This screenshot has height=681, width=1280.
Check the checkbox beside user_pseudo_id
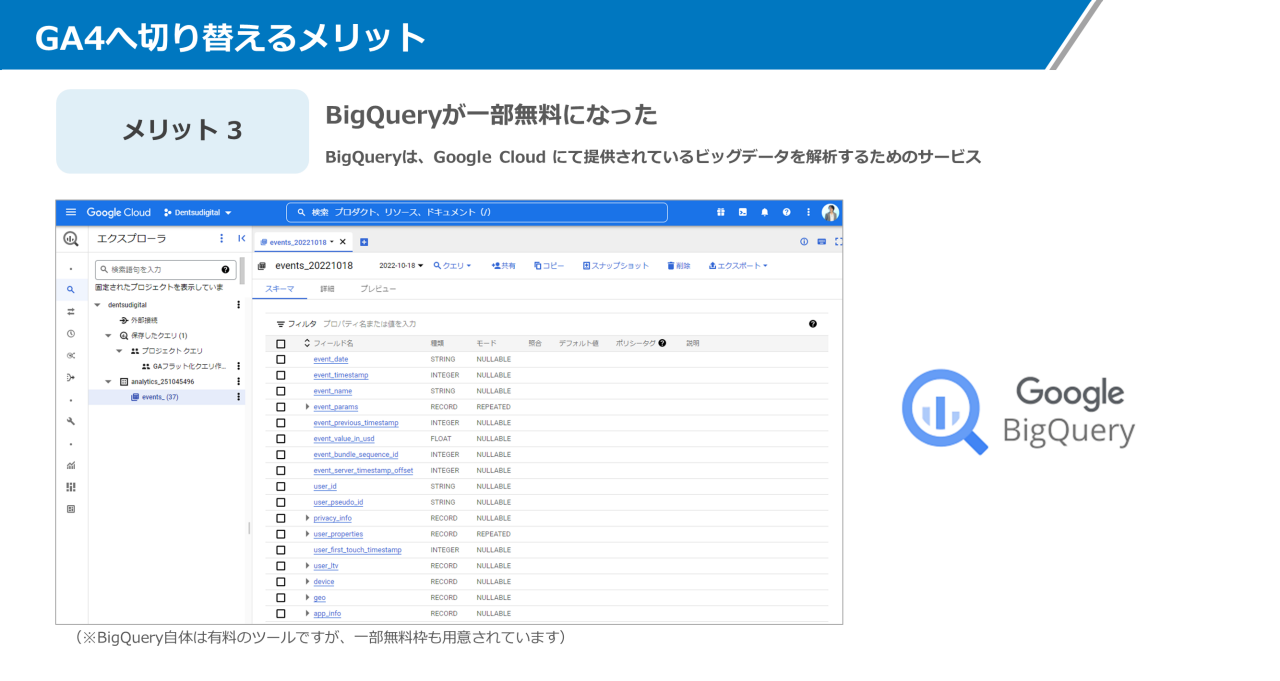click(281, 502)
